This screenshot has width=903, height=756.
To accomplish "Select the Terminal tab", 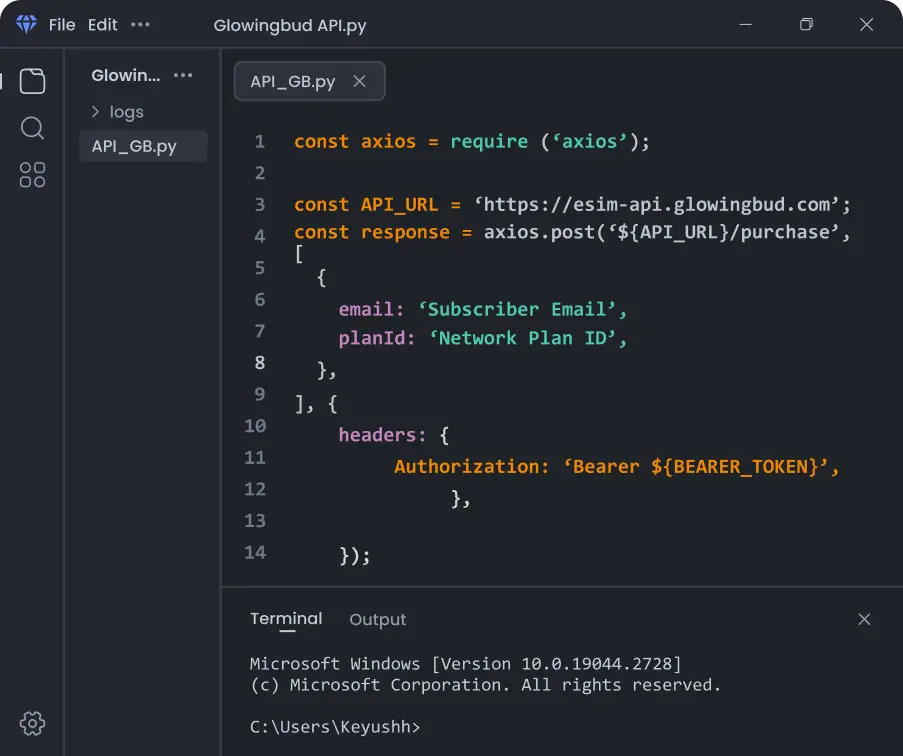I will [285, 619].
